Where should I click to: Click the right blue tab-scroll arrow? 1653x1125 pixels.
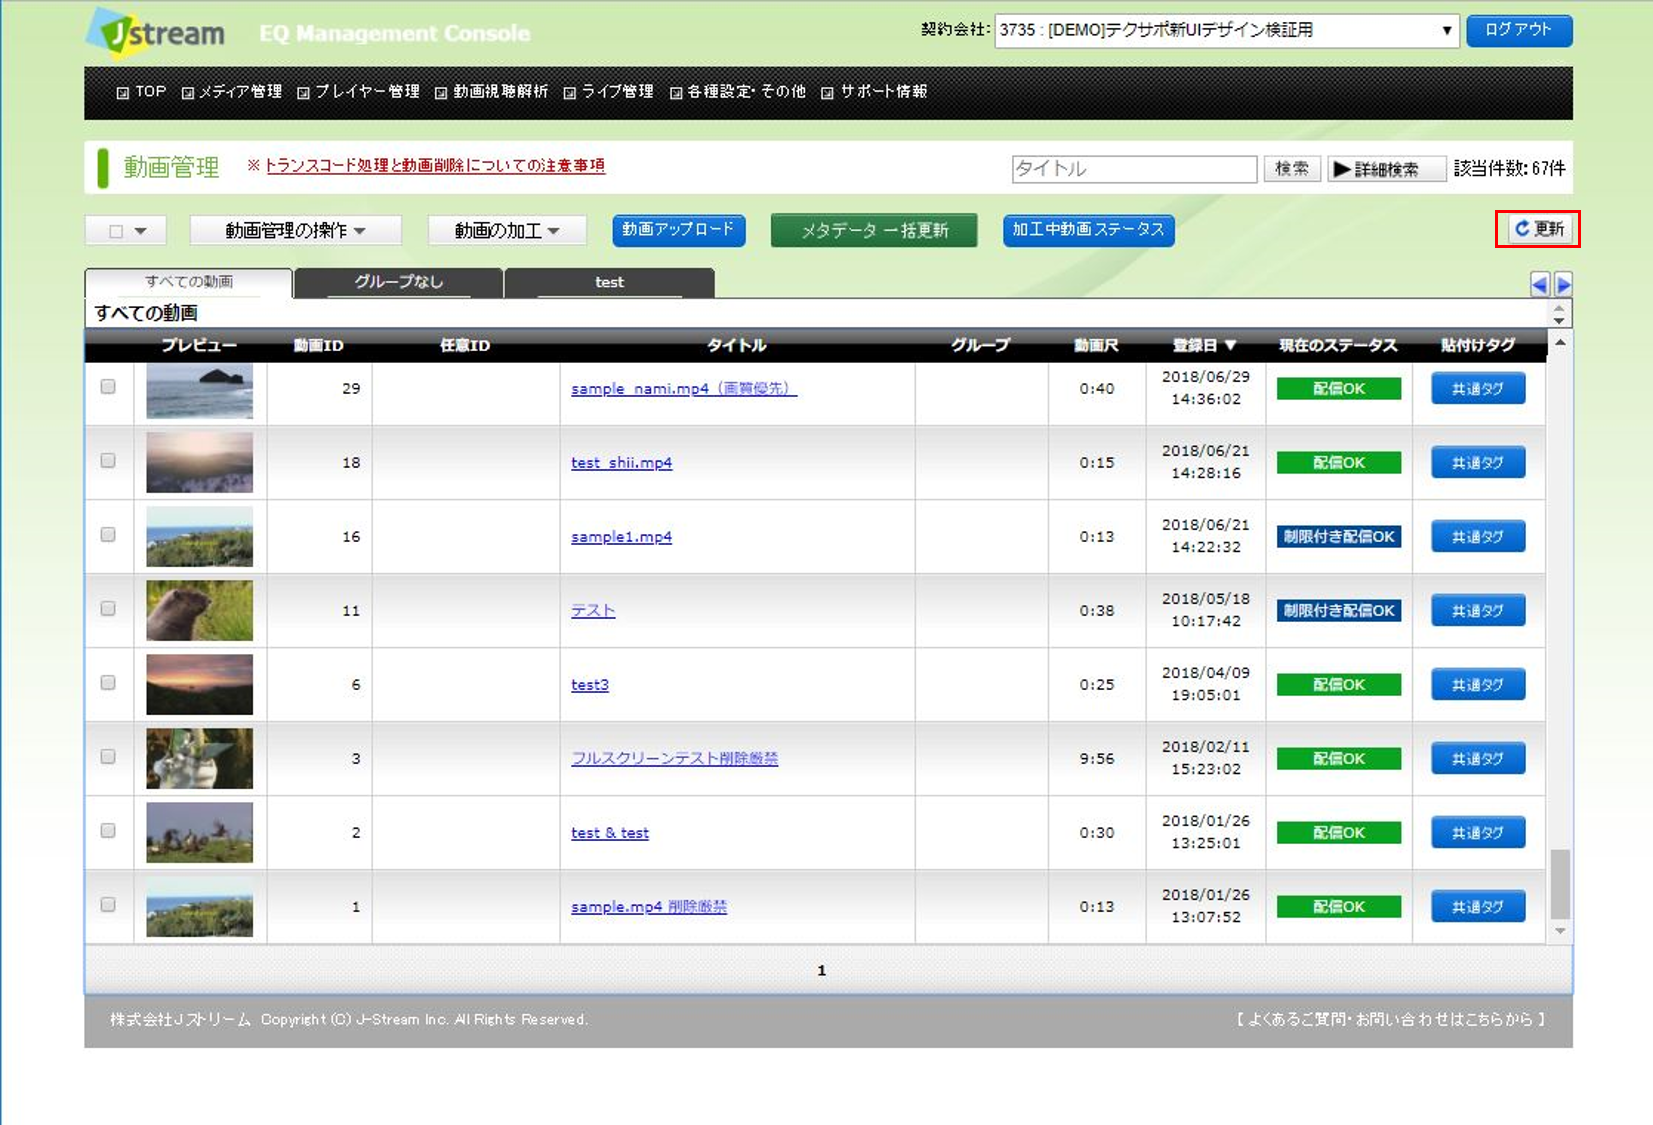pyautogui.click(x=1563, y=285)
